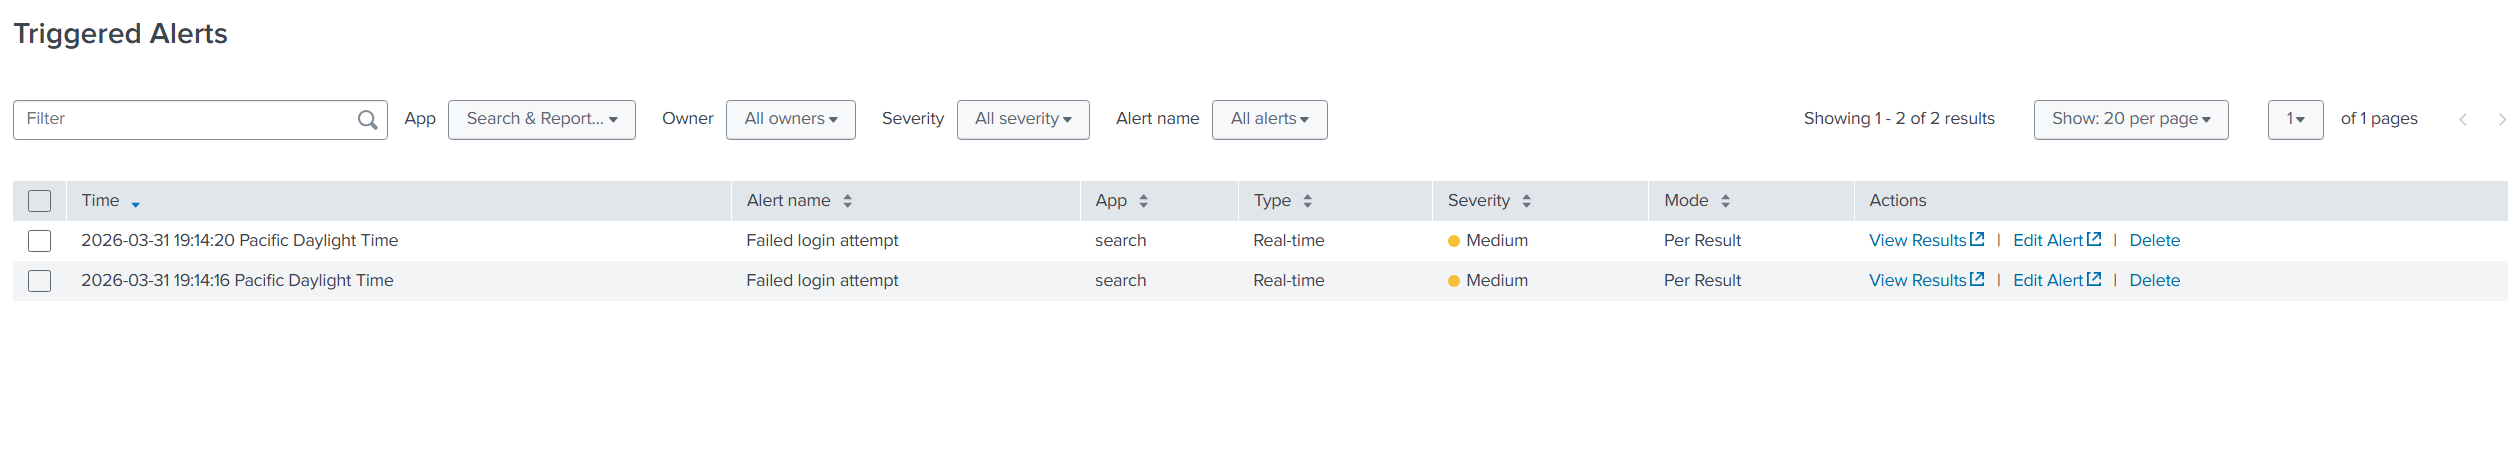Check the 19:14:16 alert row checkbox
Image resolution: width=2508 pixels, height=466 pixels.
click(40, 281)
